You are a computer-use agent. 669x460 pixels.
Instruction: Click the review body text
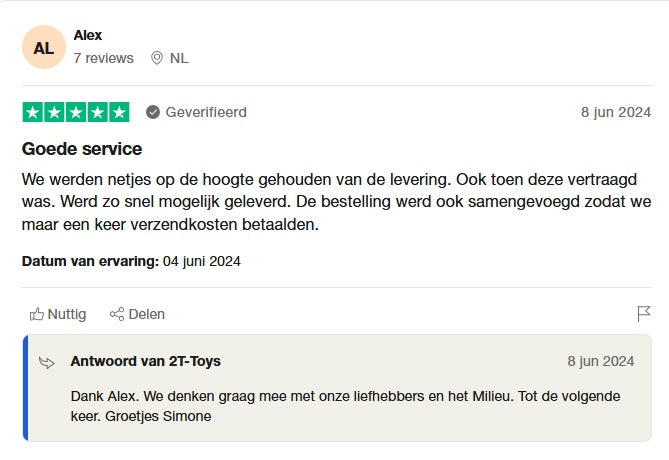[336, 203]
